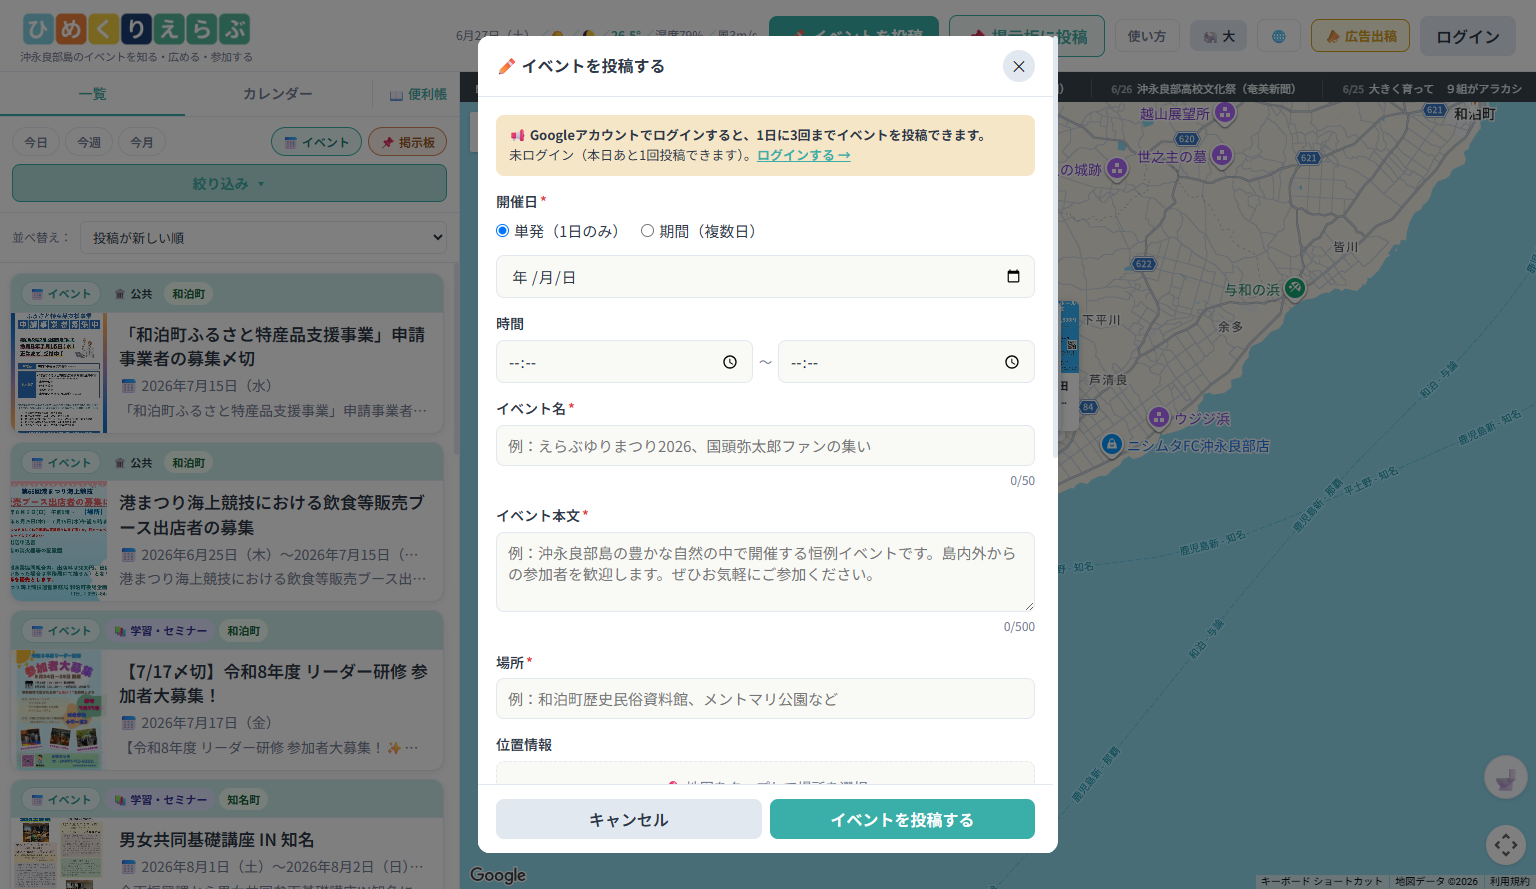This screenshot has width=1536, height=889.
Task: Select 期間（複数日） radio option
Action: pyautogui.click(x=647, y=231)
